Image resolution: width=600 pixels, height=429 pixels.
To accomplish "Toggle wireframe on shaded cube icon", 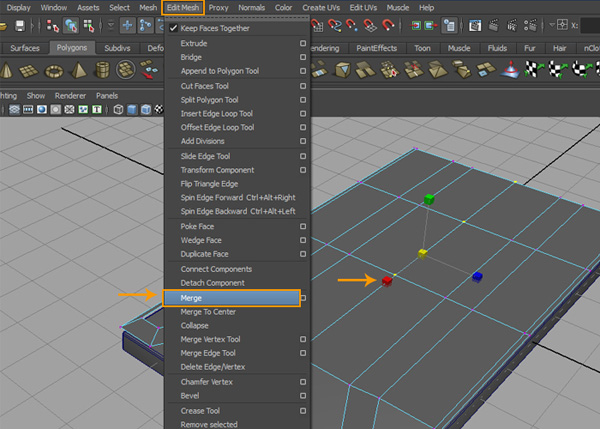I will [146, 109].
